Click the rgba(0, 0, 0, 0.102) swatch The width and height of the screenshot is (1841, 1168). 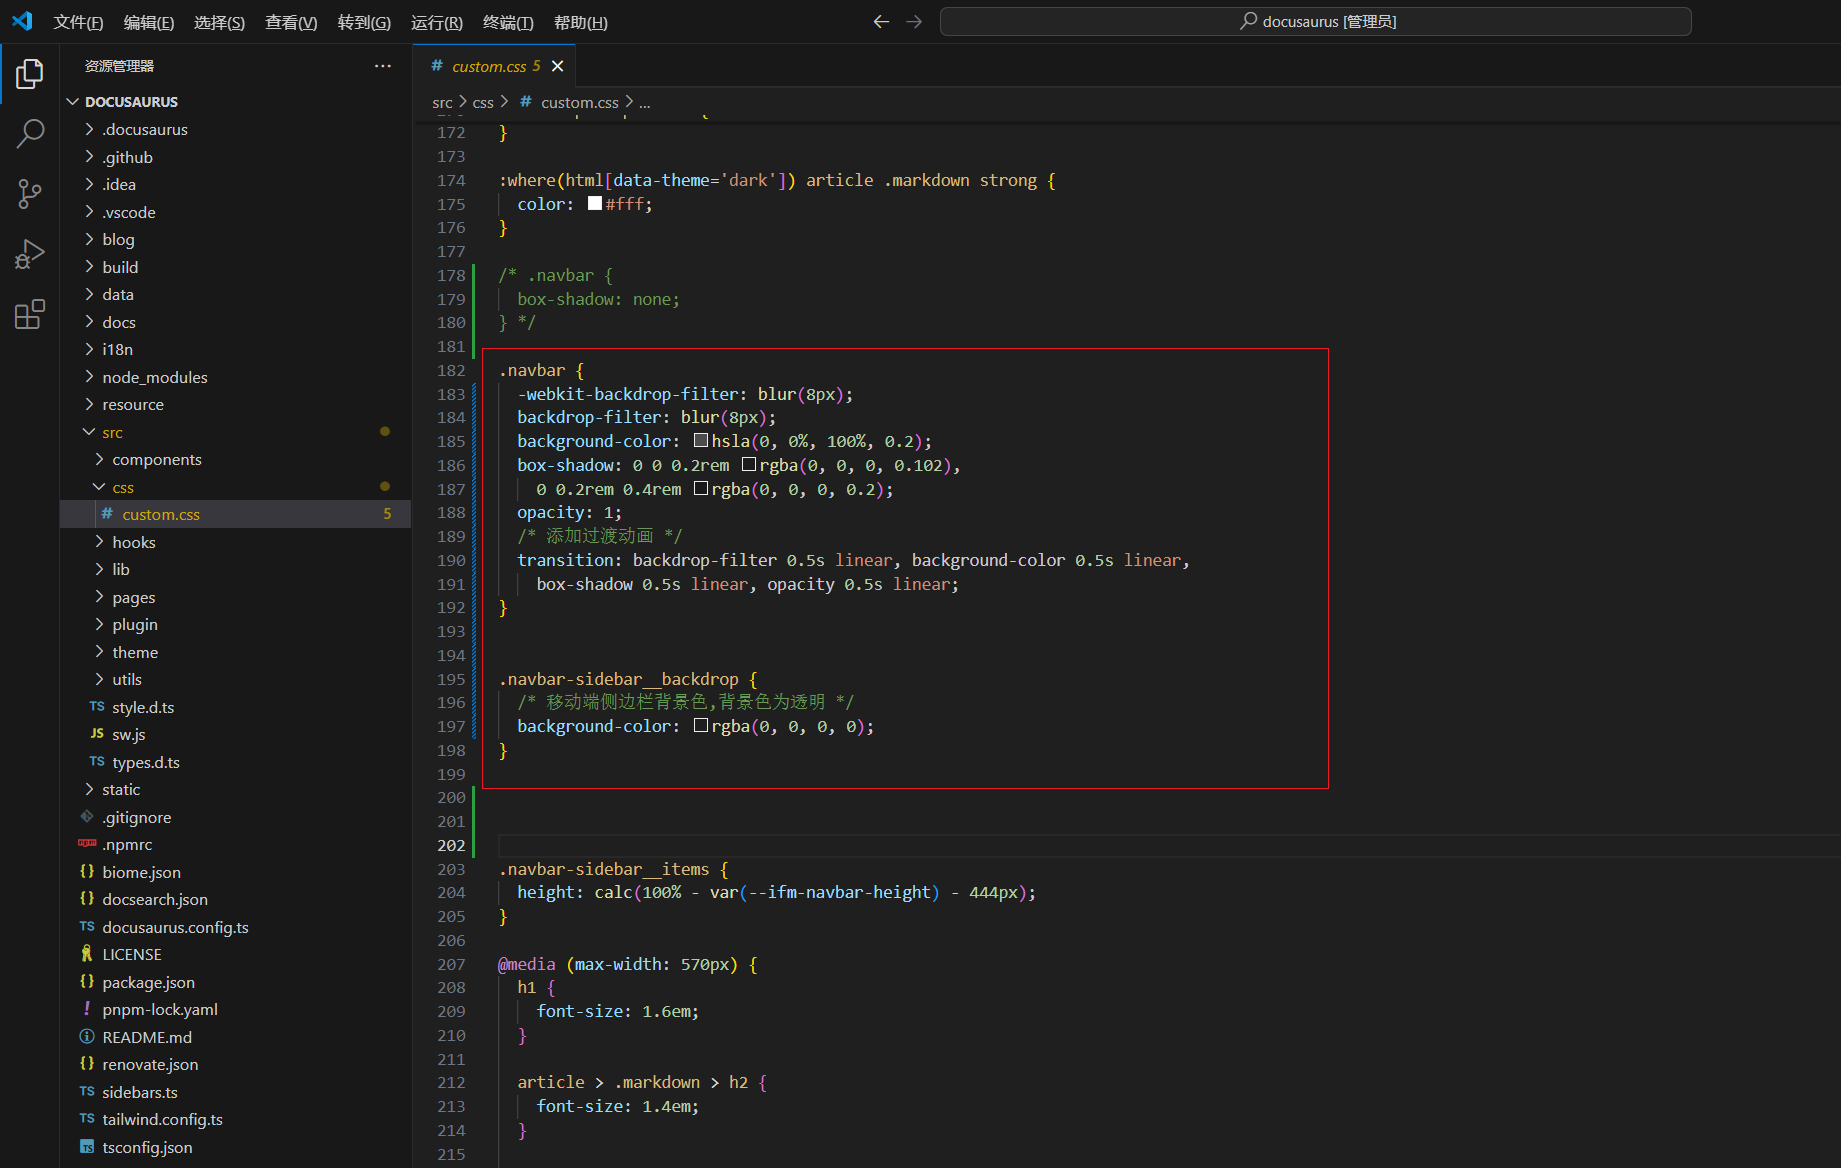tap(749, 464)
